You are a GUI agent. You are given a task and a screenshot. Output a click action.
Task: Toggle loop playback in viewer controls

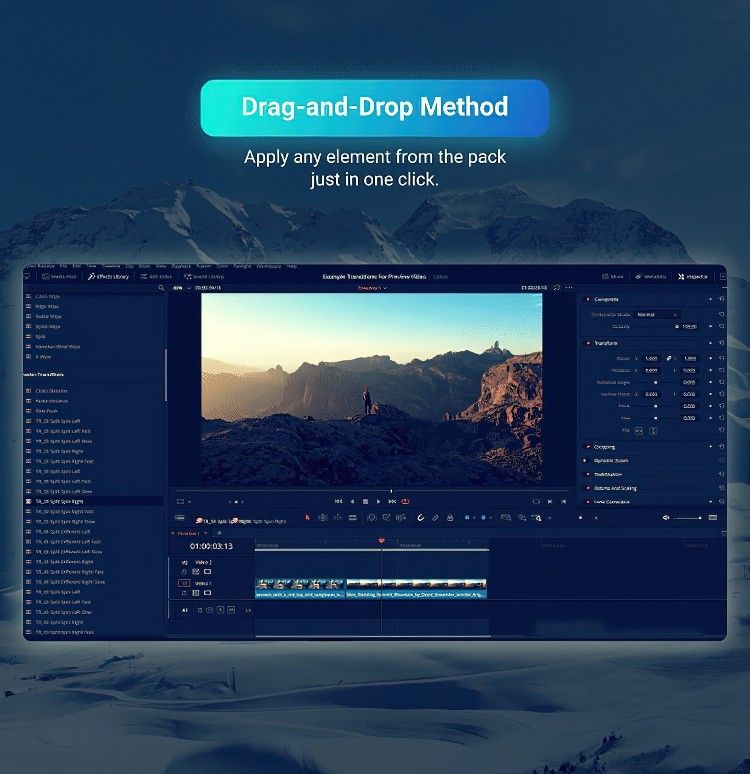click(x=404, y=501)
